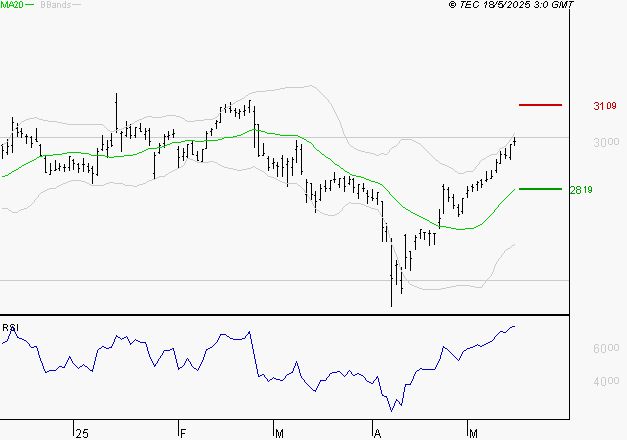Screen dimensions: 627x440
Task: Click the red resistance level line
Action: [x=540, y=105]
